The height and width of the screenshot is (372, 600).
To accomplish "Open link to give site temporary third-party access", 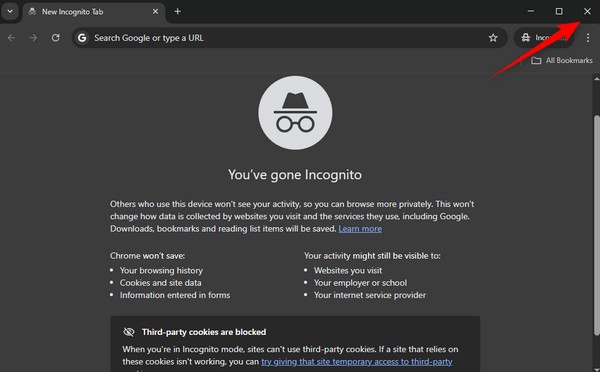I will [x=357, y=362].
